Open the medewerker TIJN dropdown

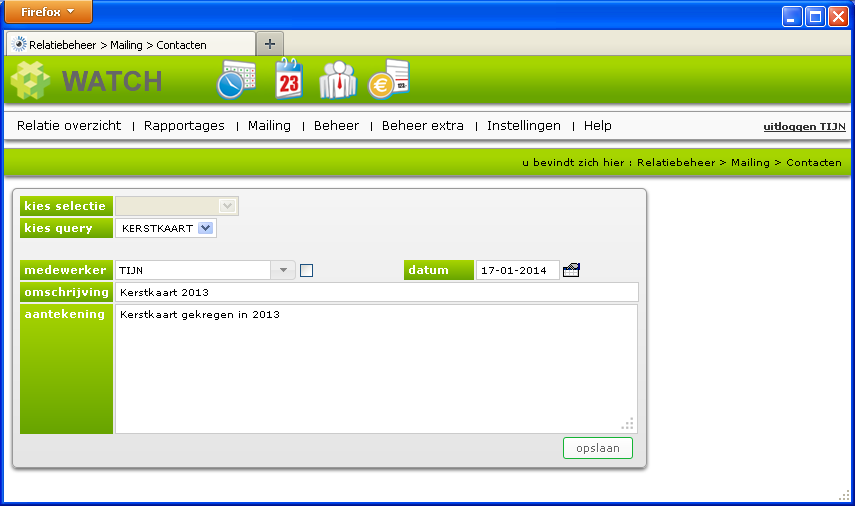point(283,270)
